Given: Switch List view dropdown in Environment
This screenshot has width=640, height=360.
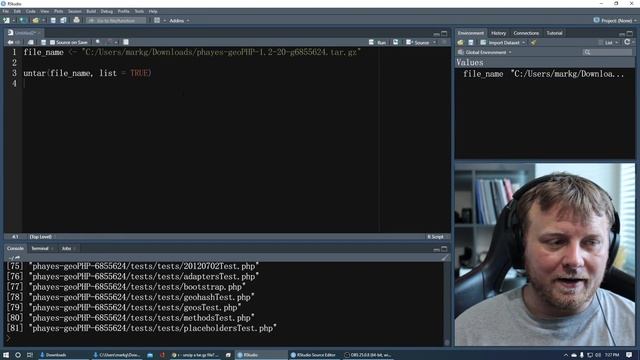Looking at the screenshot, I should pyautogui.click(x=608, y=42).
